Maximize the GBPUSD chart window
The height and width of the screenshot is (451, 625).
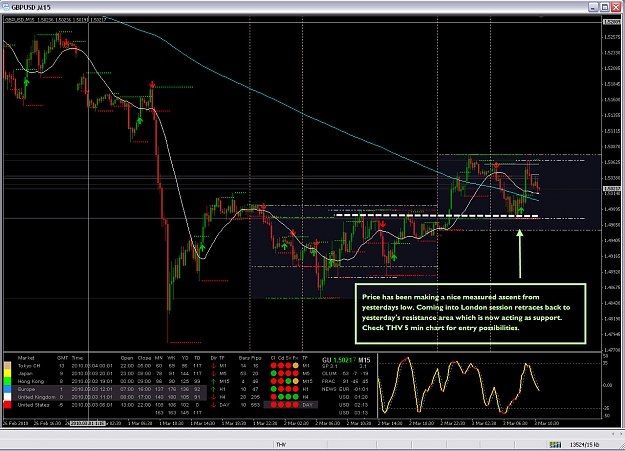click(605, 7)
